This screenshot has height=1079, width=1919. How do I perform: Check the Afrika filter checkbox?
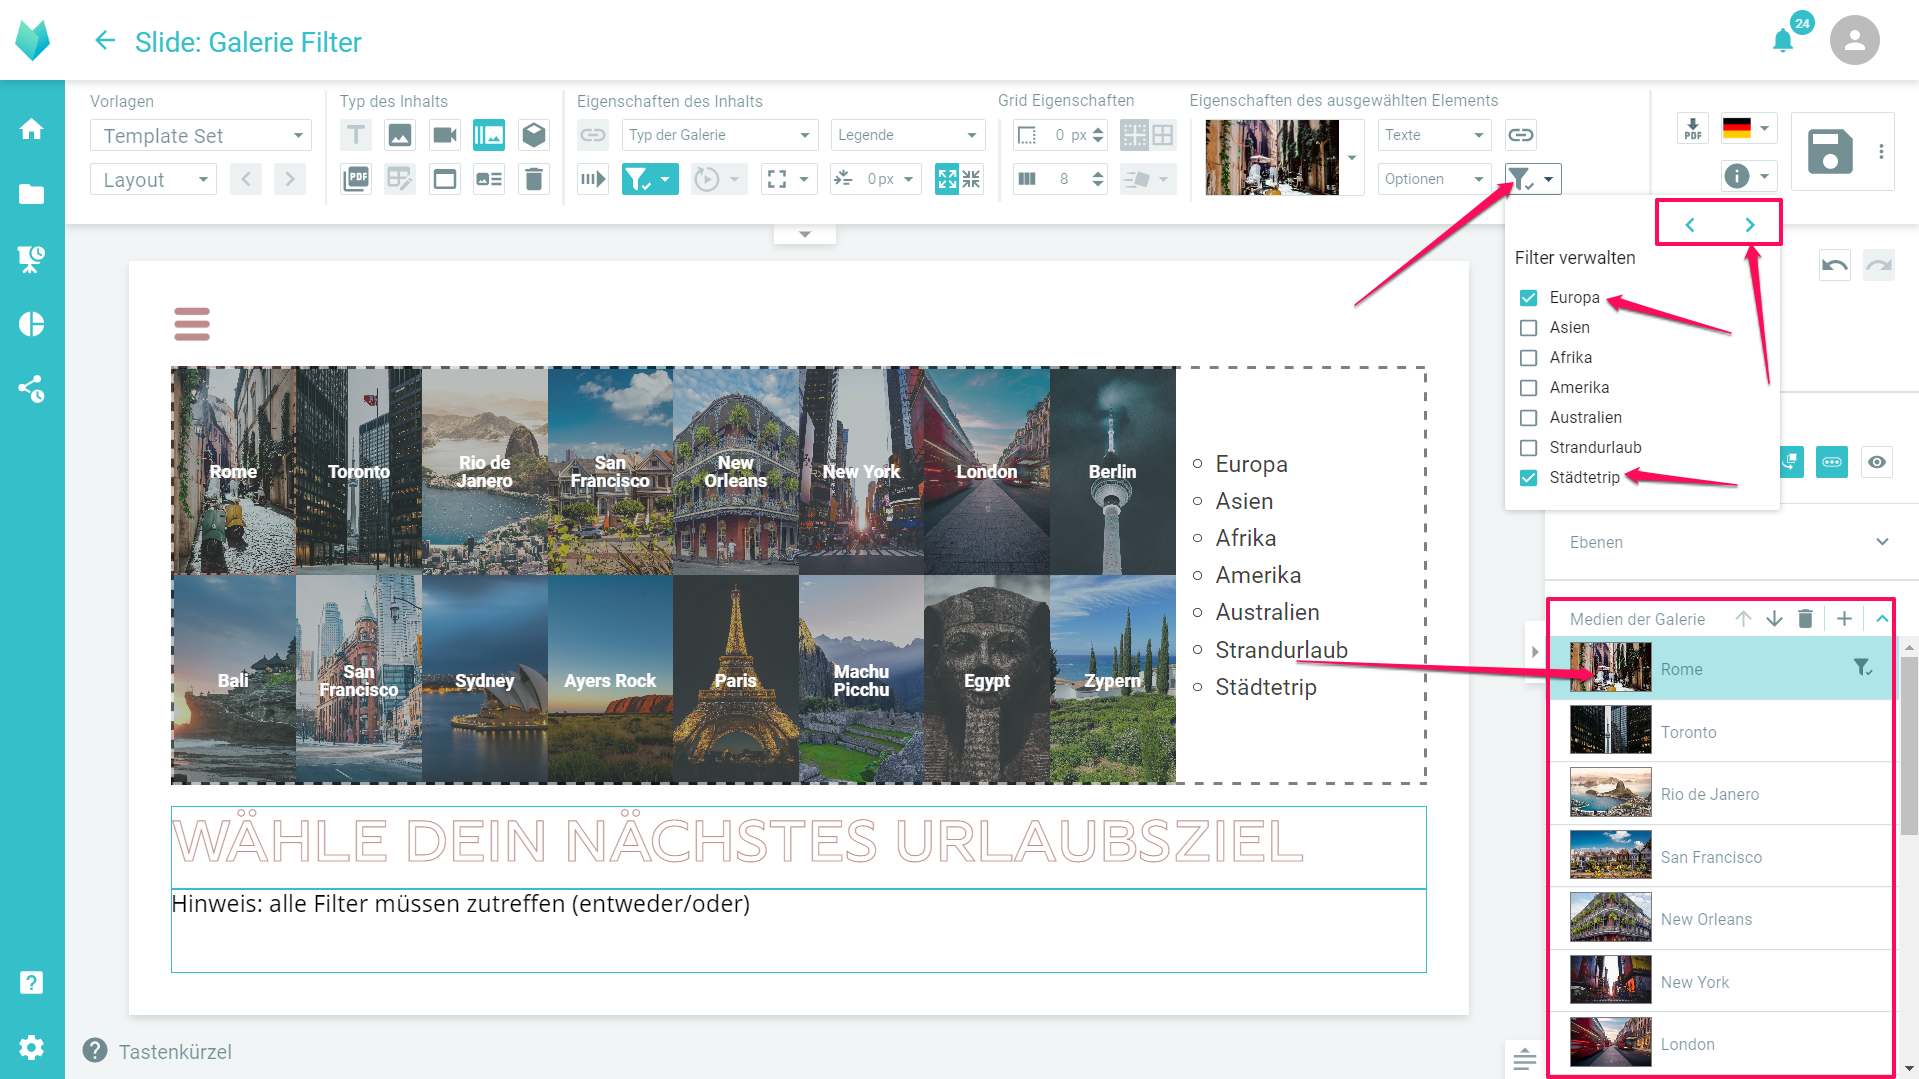1528,358
